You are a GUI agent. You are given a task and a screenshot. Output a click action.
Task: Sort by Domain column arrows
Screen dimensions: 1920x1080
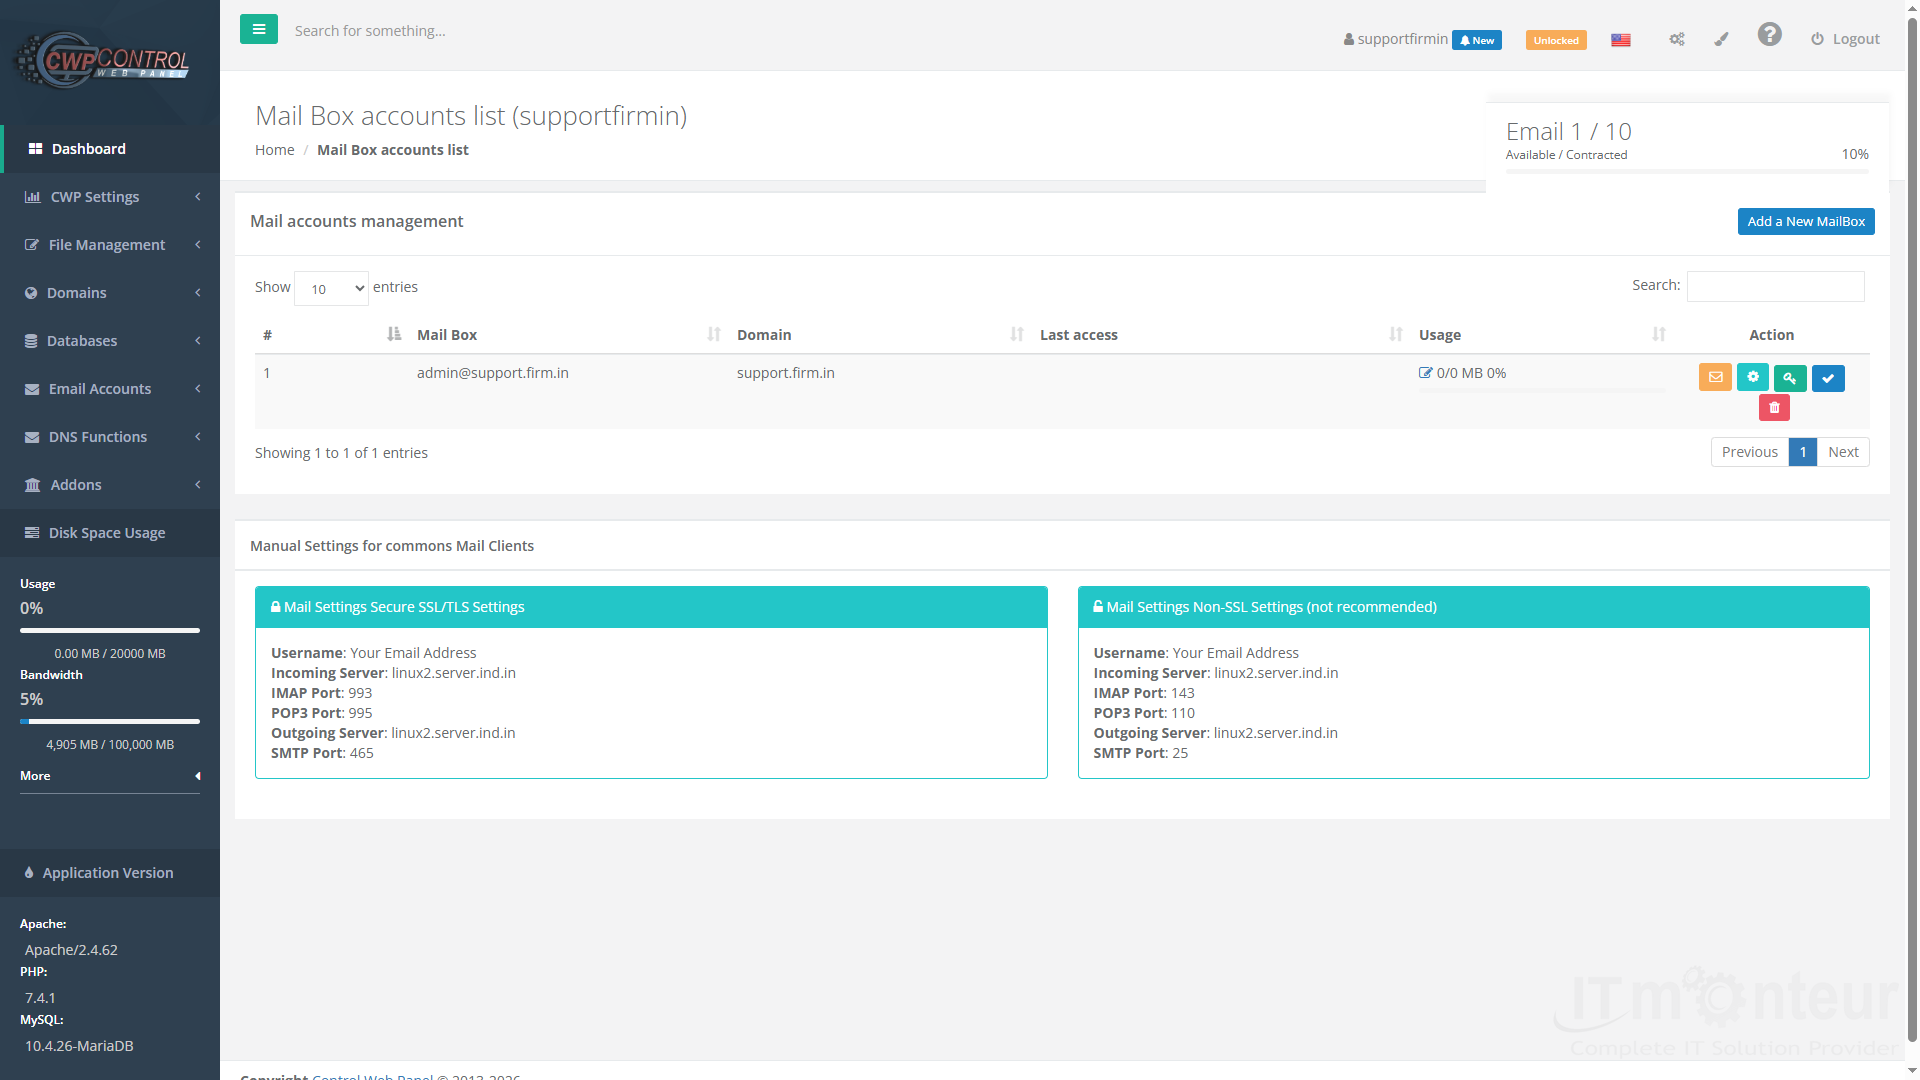(1017, 334)
